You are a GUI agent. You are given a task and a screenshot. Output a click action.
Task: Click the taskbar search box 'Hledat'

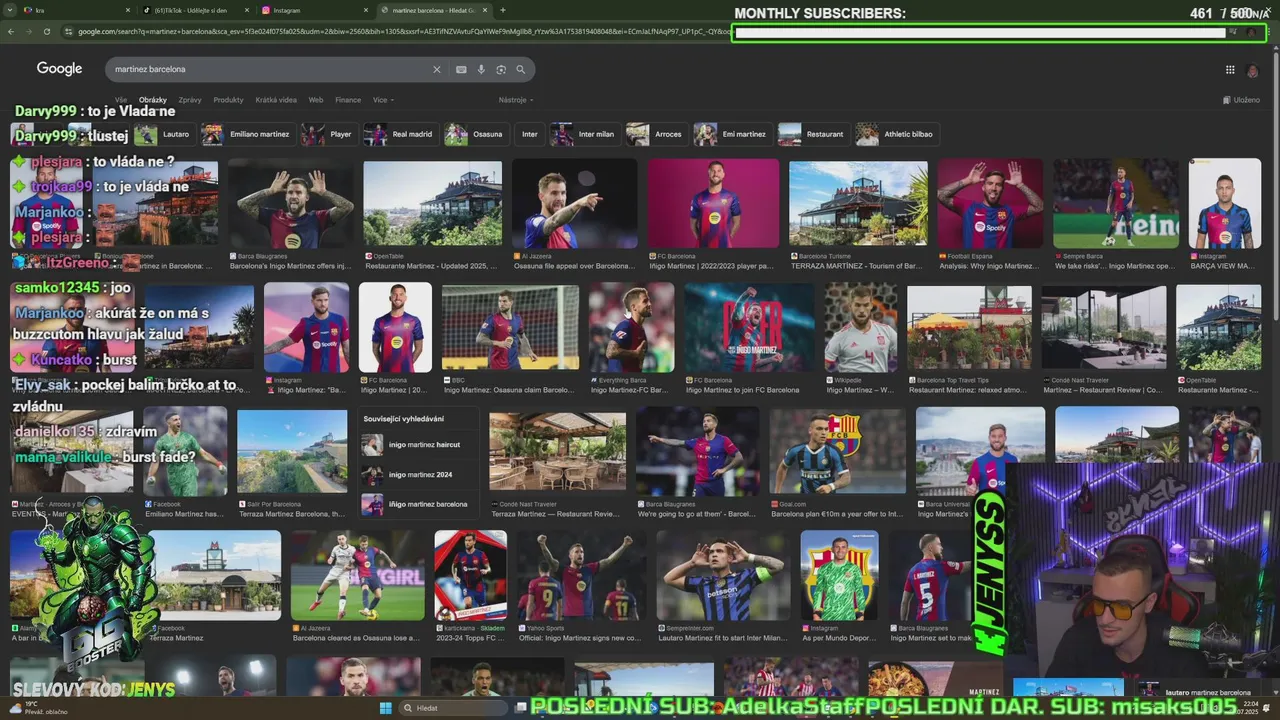(x=455, y=708)
